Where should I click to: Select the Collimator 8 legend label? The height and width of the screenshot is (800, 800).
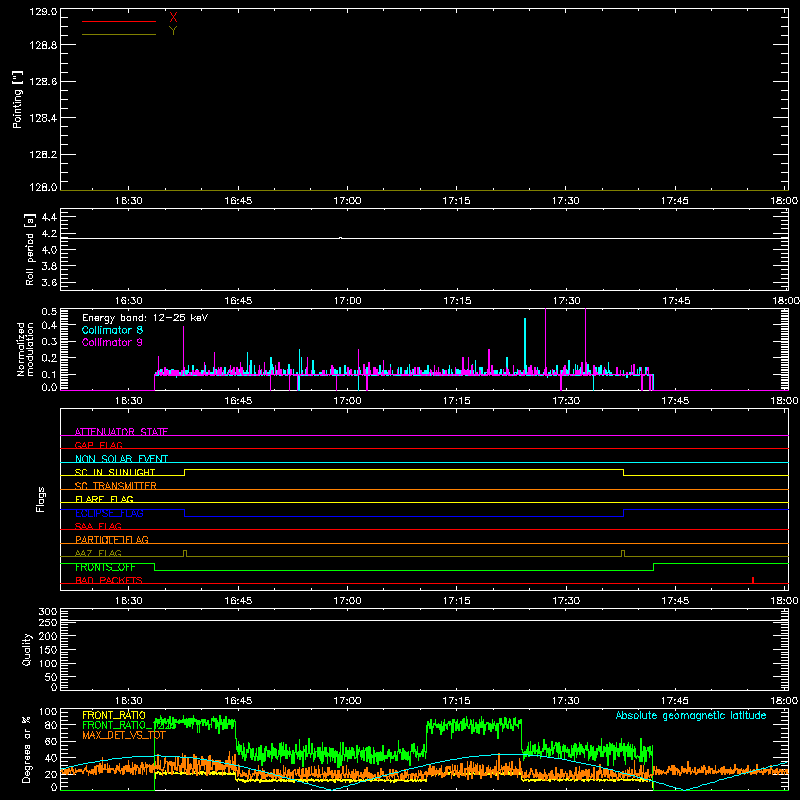click(112, 330)
